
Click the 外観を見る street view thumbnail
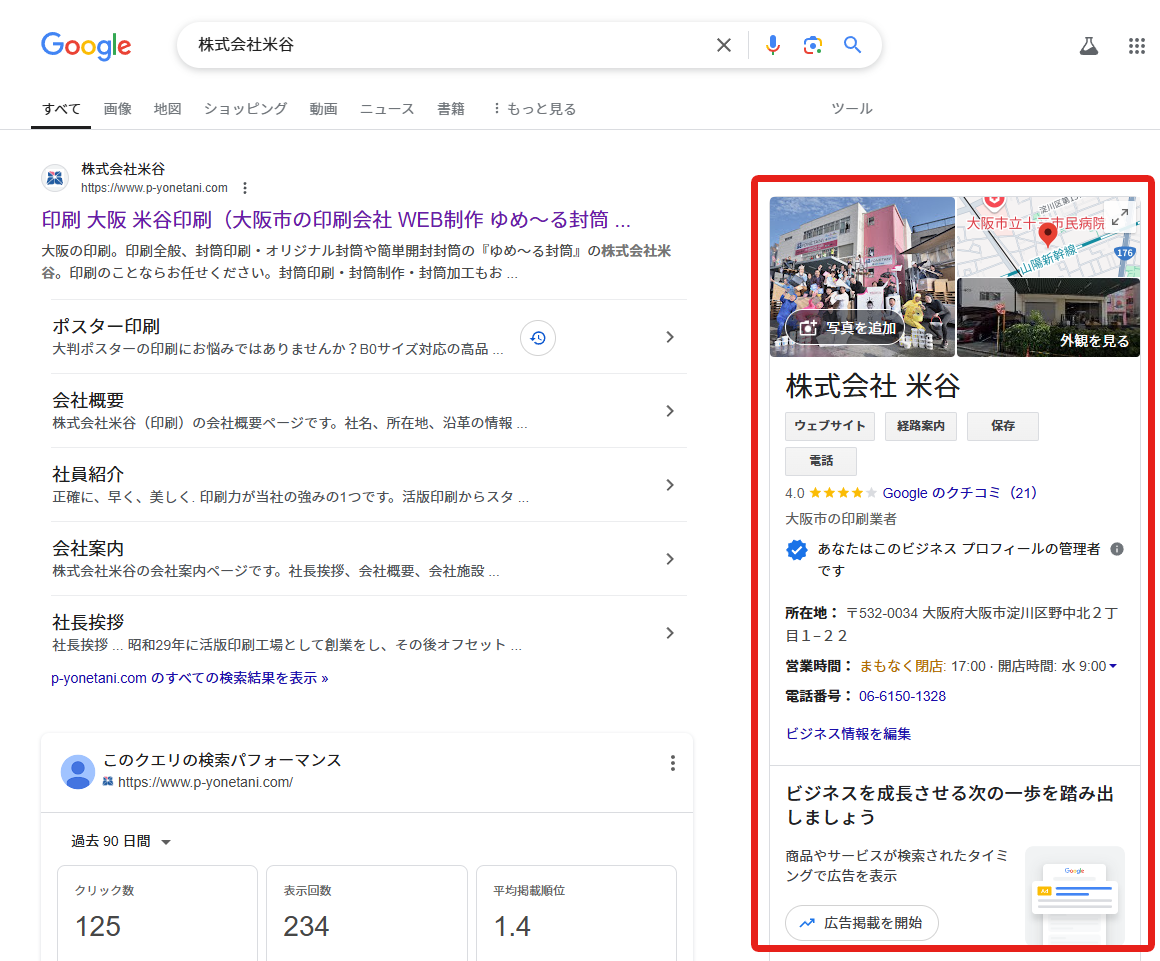pos(1048,318)
